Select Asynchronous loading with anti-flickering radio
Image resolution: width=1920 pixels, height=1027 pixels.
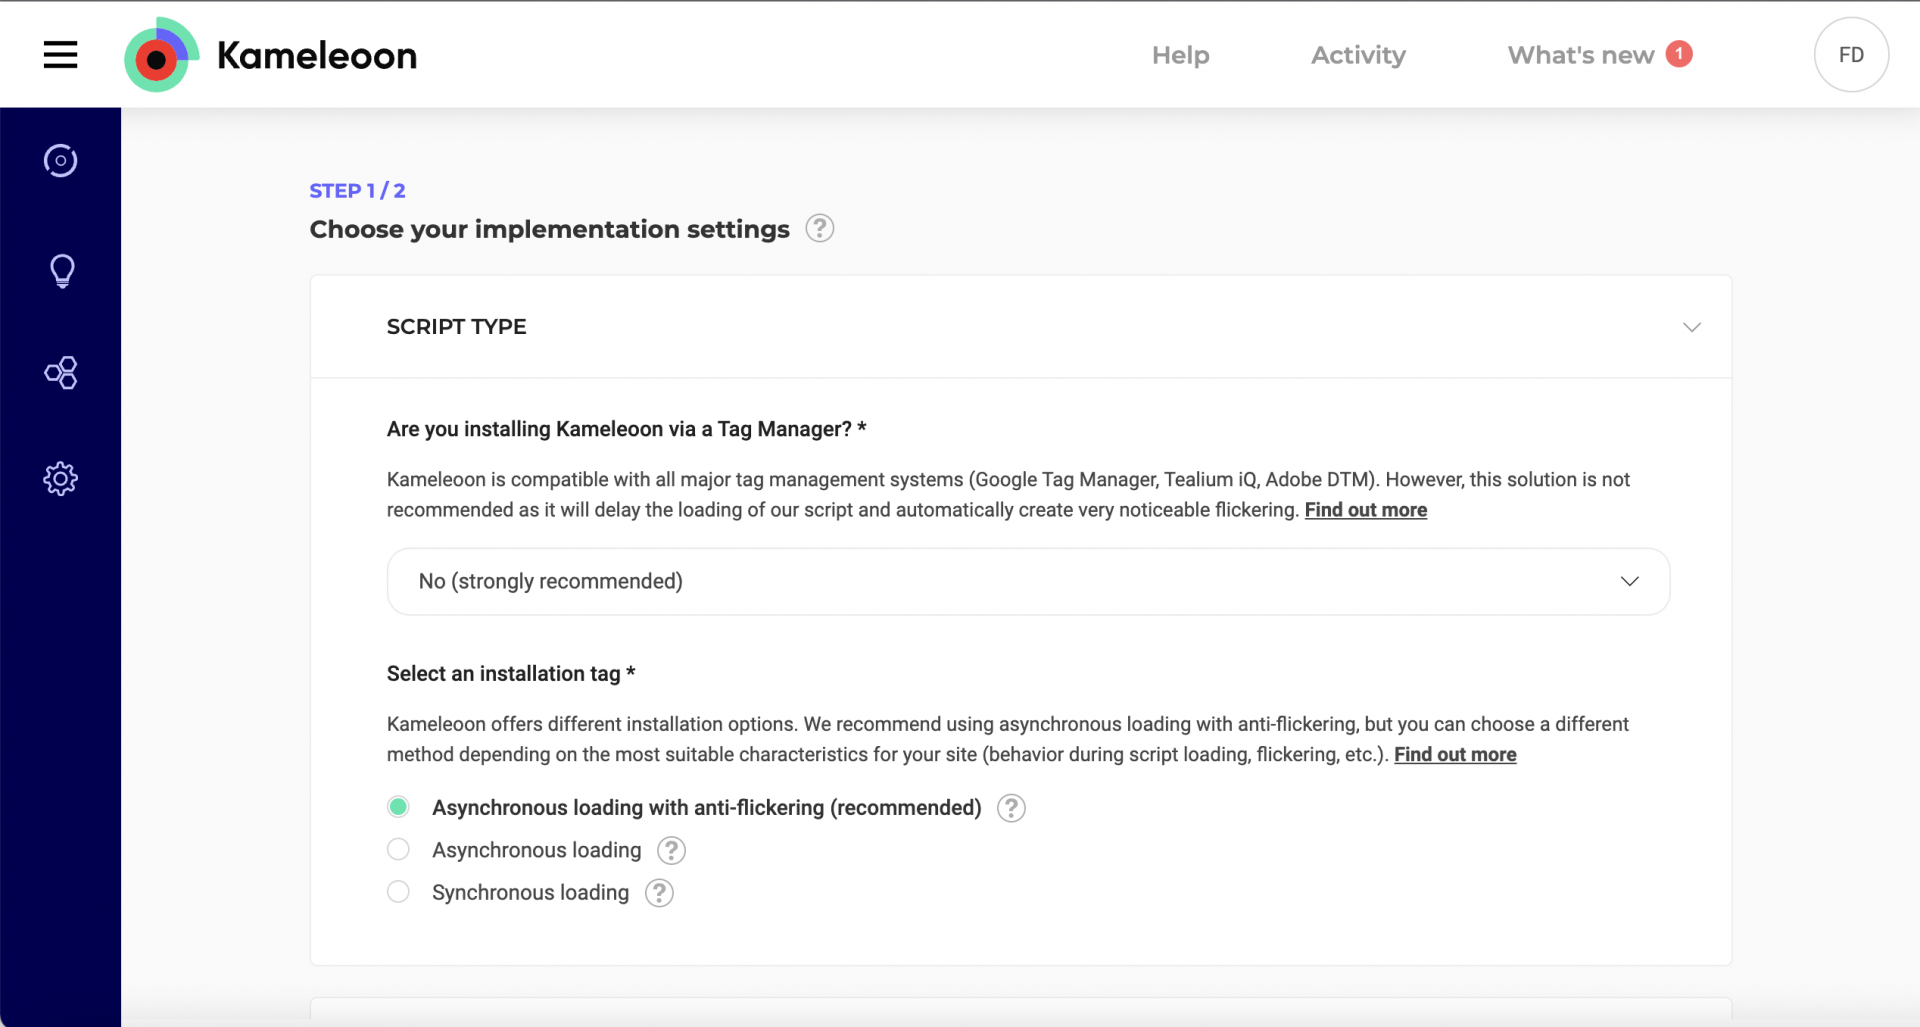tap(398, 807)
